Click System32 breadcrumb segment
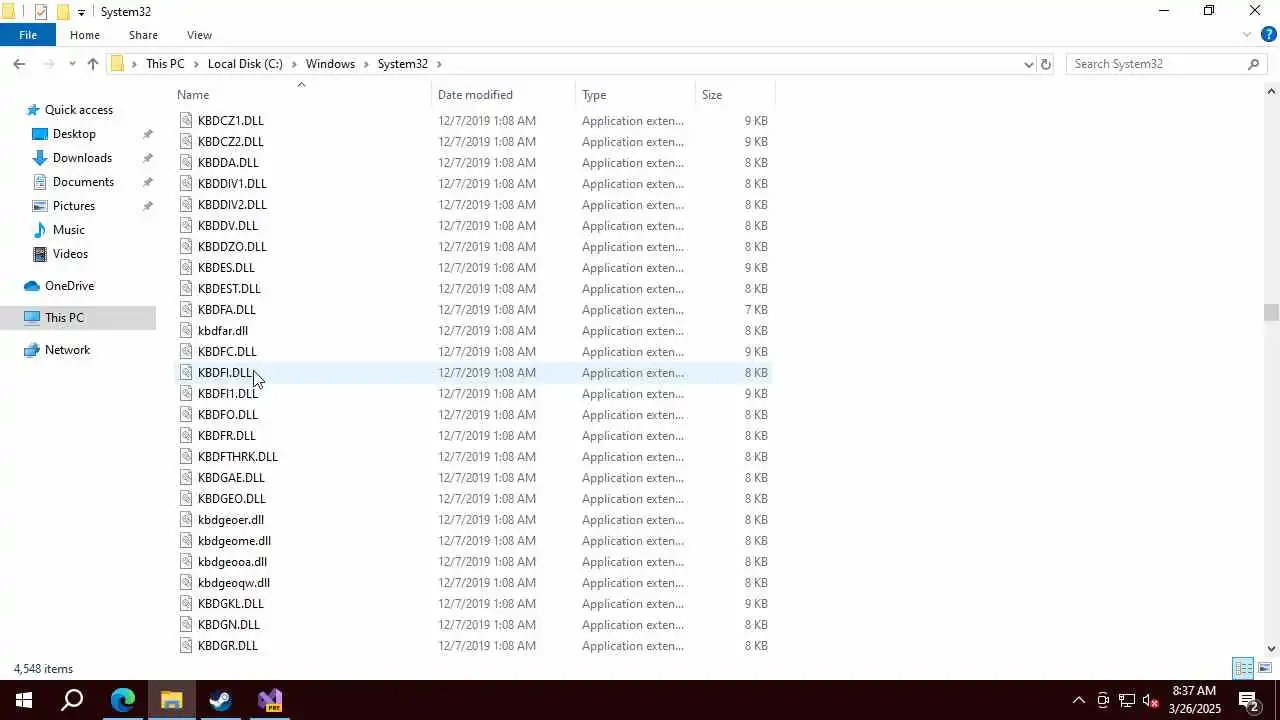1280x720 pixels. [x=402, y=64]
